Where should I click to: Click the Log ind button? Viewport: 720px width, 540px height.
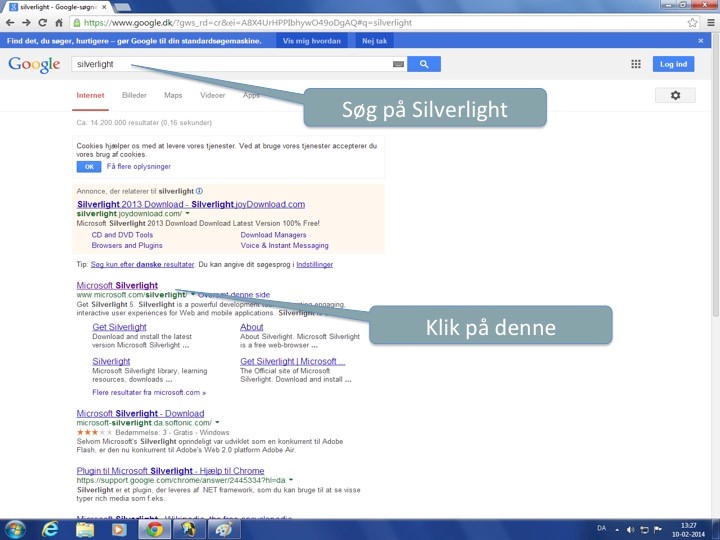pyautogui.click(x=674, y=64)
